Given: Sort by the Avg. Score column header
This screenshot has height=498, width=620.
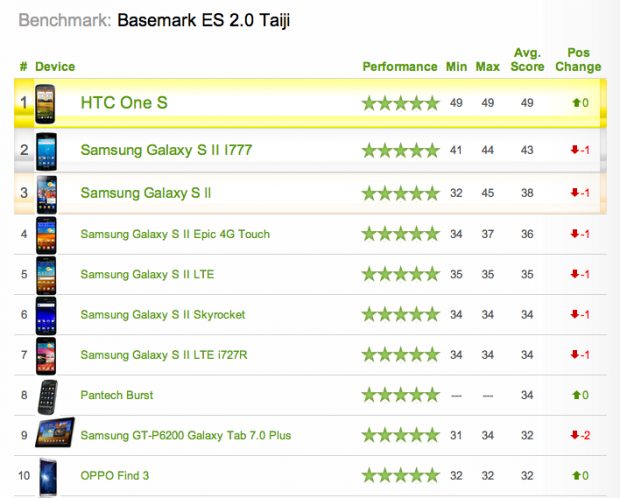Looking at the screenshot, I should point(527,60).
